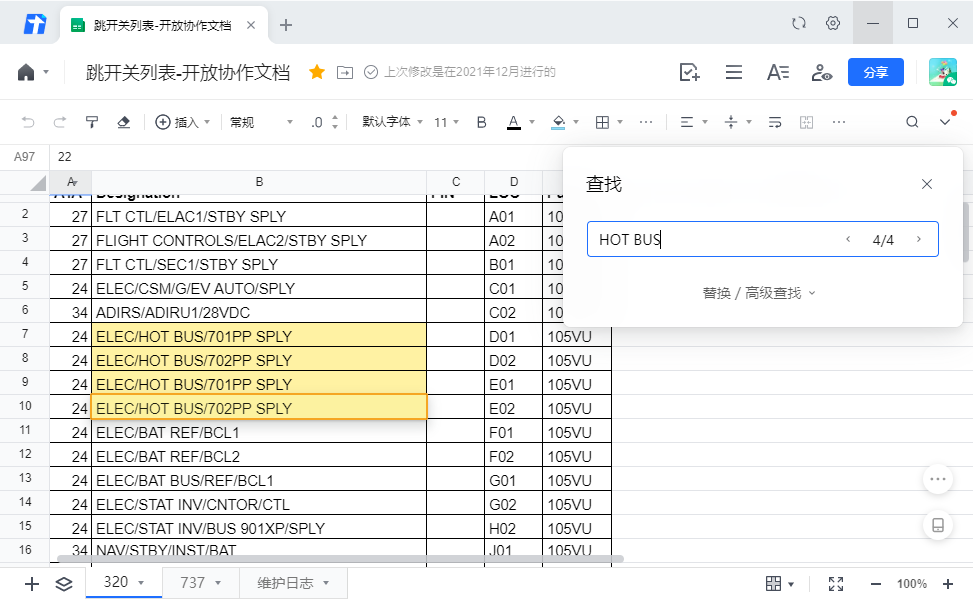Open the 常规 number format dropdown
The width and height of the screenshot is (973, 600).
(261, 122)
